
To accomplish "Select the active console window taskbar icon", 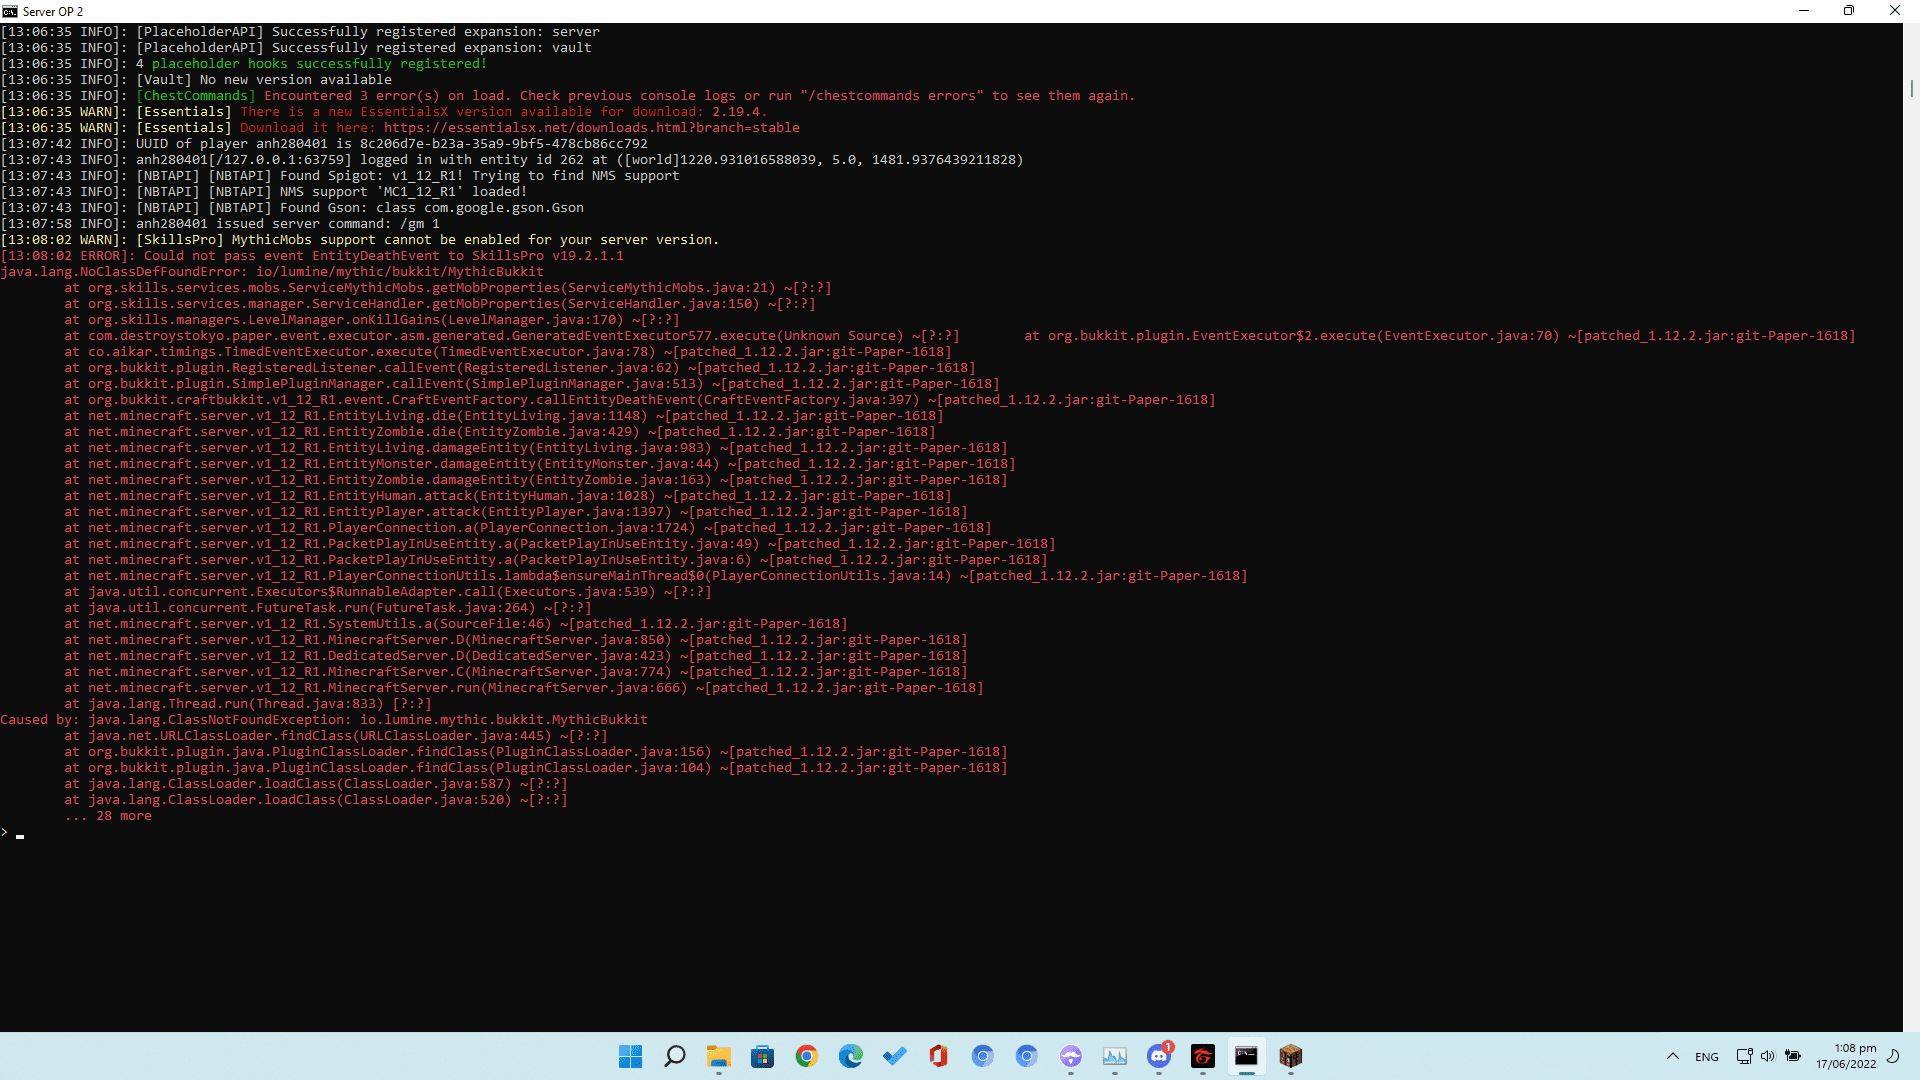I will pyautogui.click(x=1247, y=1056).
